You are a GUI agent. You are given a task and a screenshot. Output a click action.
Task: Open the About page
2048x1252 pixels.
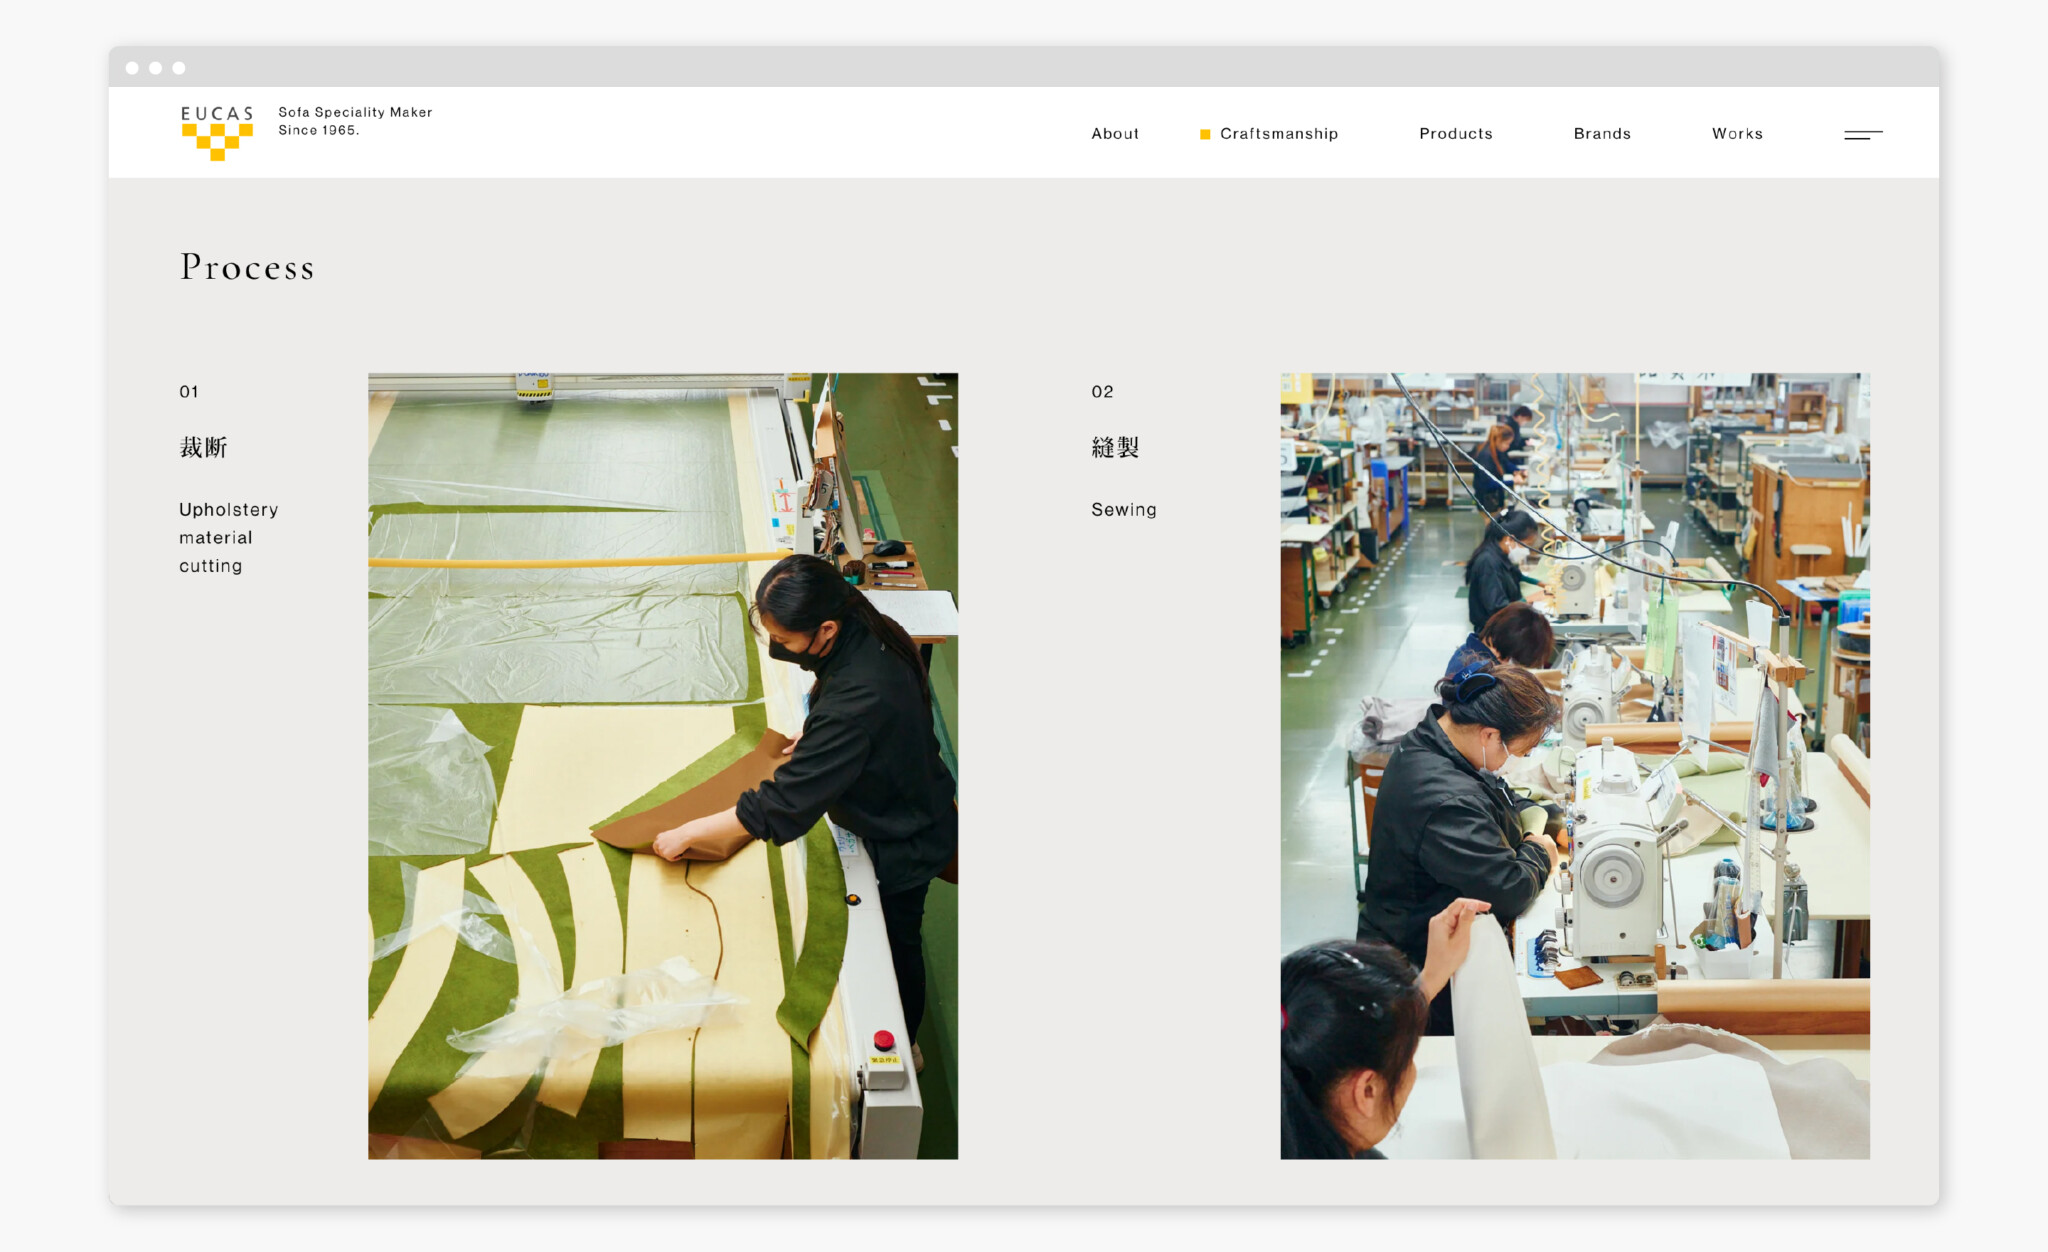click(1115, 134)
